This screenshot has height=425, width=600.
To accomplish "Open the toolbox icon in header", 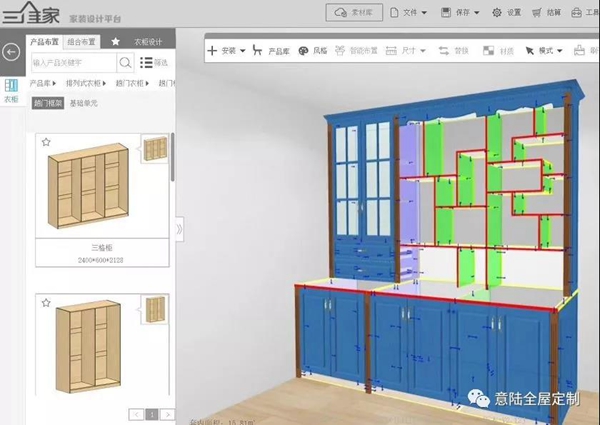I will tap(576, 13).
